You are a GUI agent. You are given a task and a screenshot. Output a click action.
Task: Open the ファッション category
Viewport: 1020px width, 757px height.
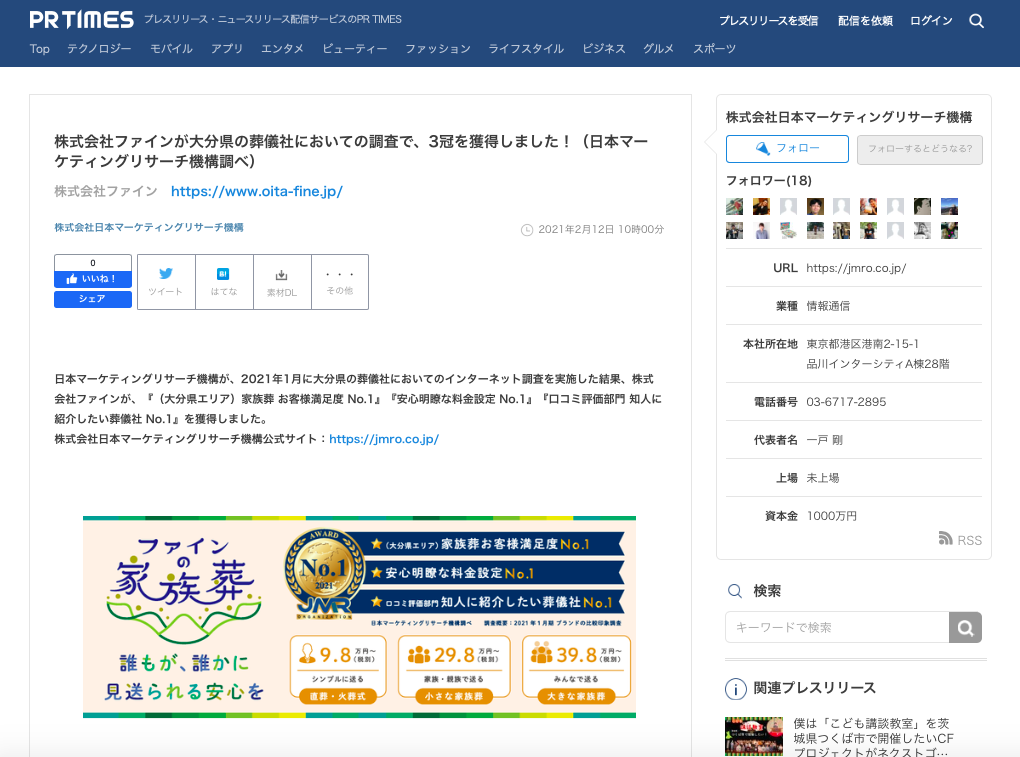coord(438,49)
